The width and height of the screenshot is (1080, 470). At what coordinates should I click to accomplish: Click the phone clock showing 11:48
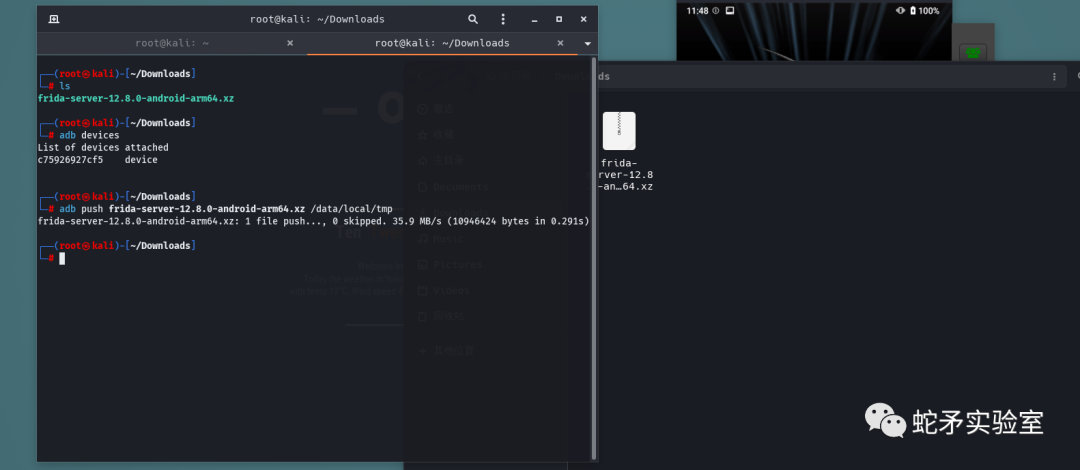[x=697, y=10]
